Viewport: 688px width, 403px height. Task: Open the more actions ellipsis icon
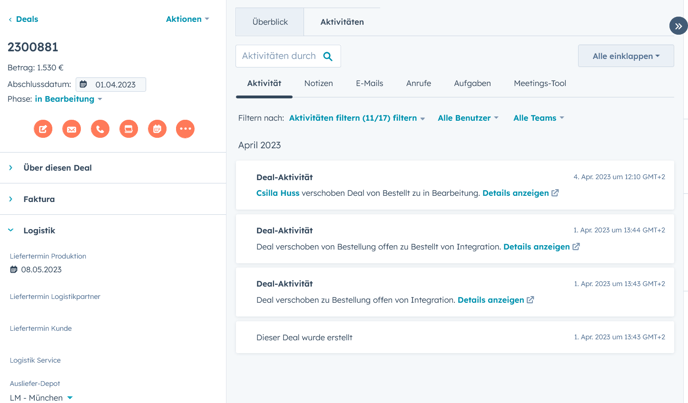[x=185, y=129]
